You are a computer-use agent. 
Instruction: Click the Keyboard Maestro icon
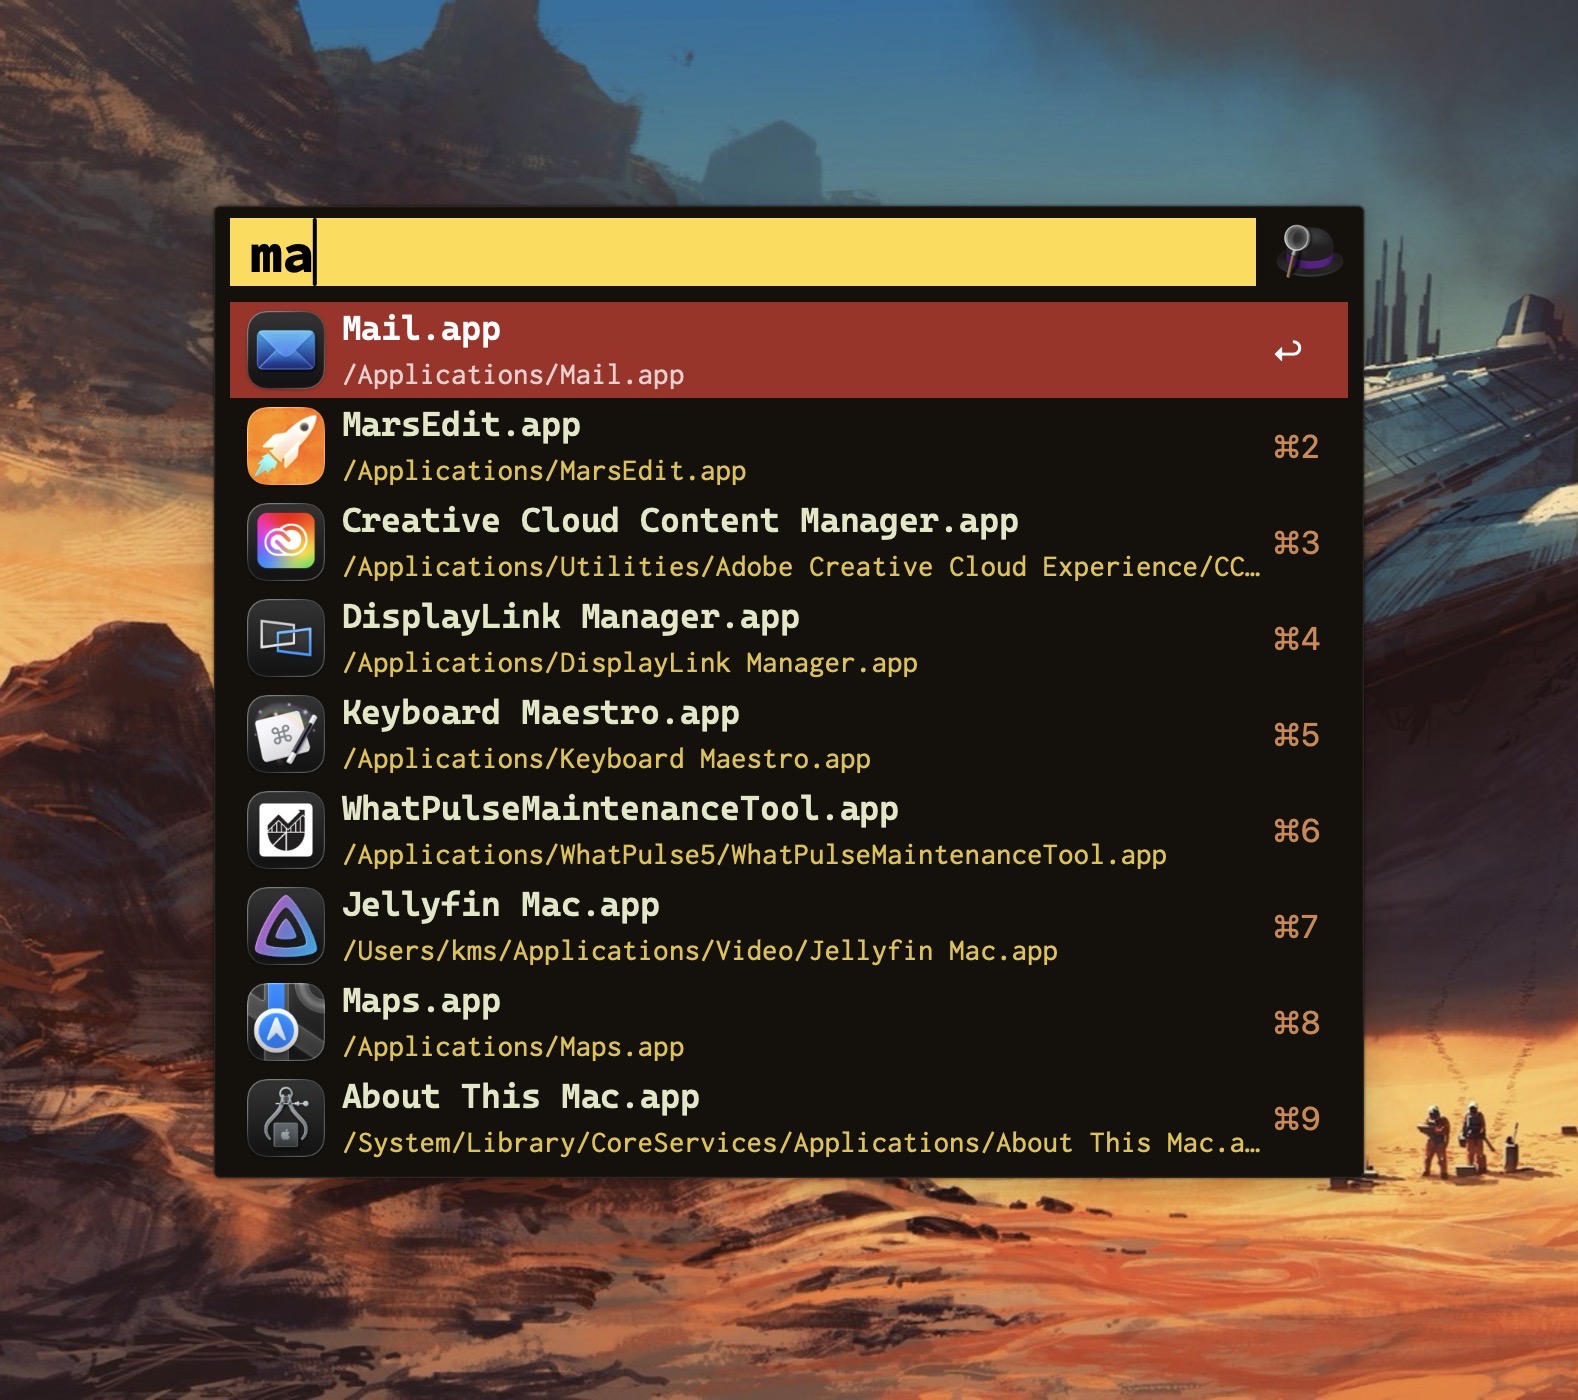pos(286,734)
